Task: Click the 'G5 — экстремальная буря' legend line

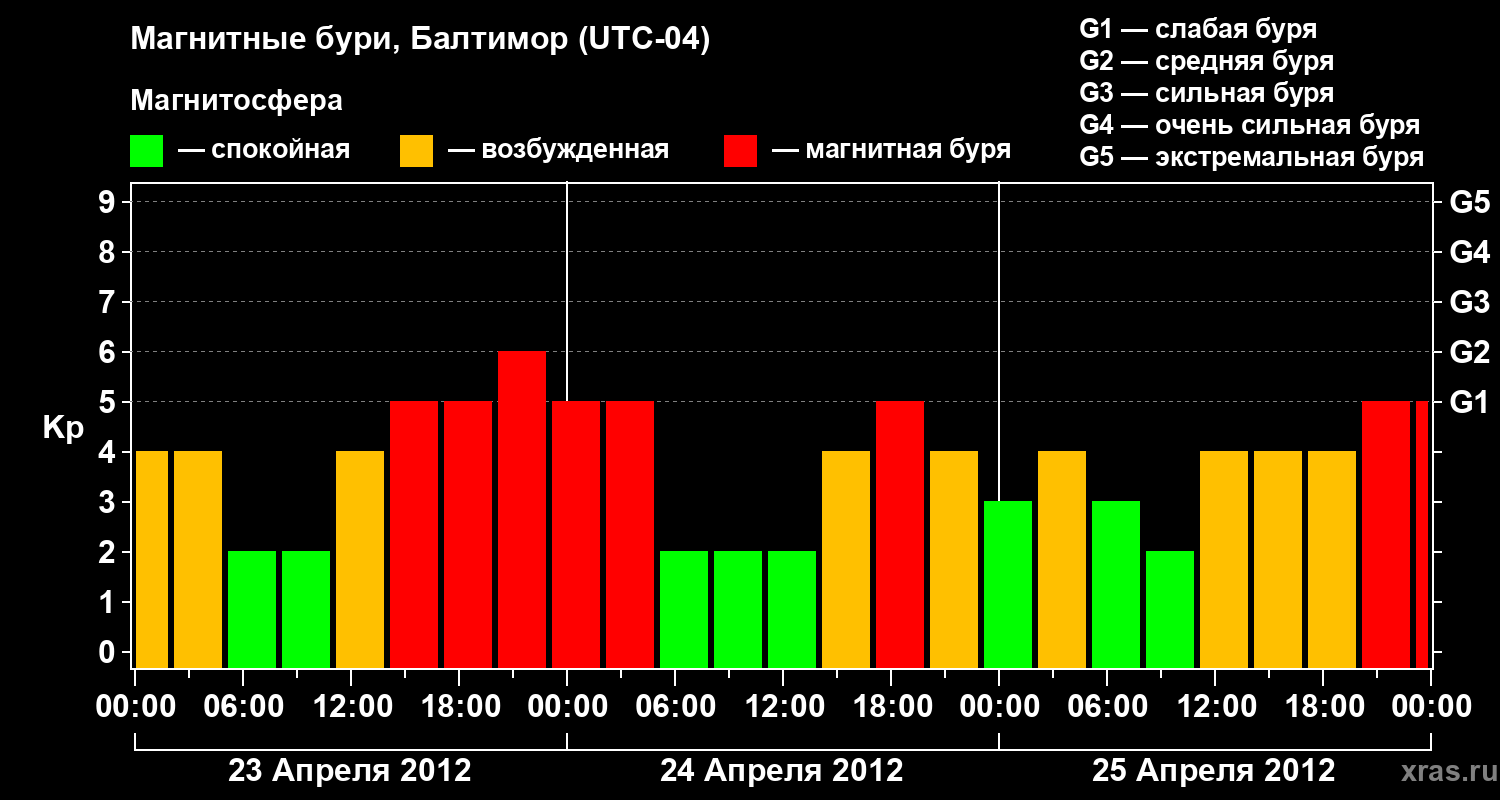Action: coord(1252,158)
